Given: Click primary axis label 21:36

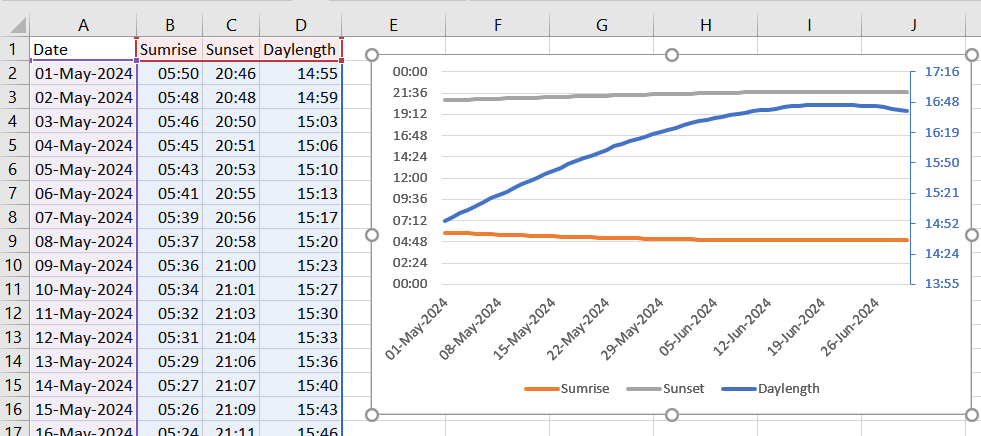Looking at the screenshot, I should (410, 93).
